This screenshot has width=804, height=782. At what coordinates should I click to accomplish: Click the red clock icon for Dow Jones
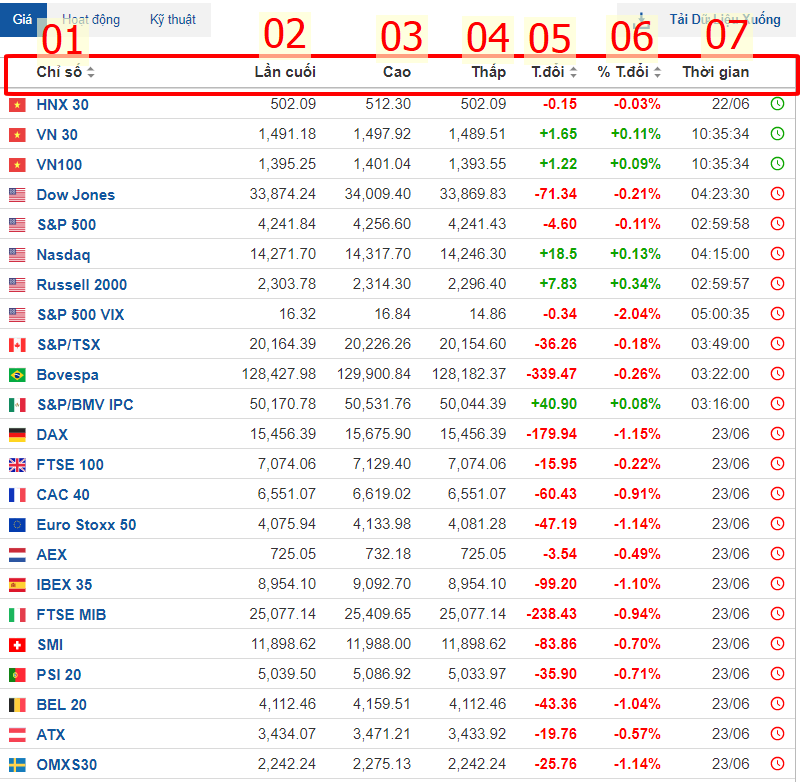tap(777, 194)
